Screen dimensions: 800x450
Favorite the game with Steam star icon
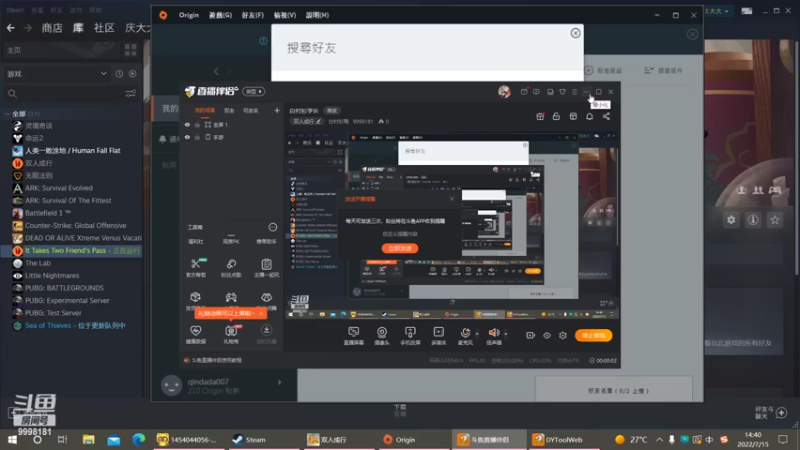click(x=775, y=220)
